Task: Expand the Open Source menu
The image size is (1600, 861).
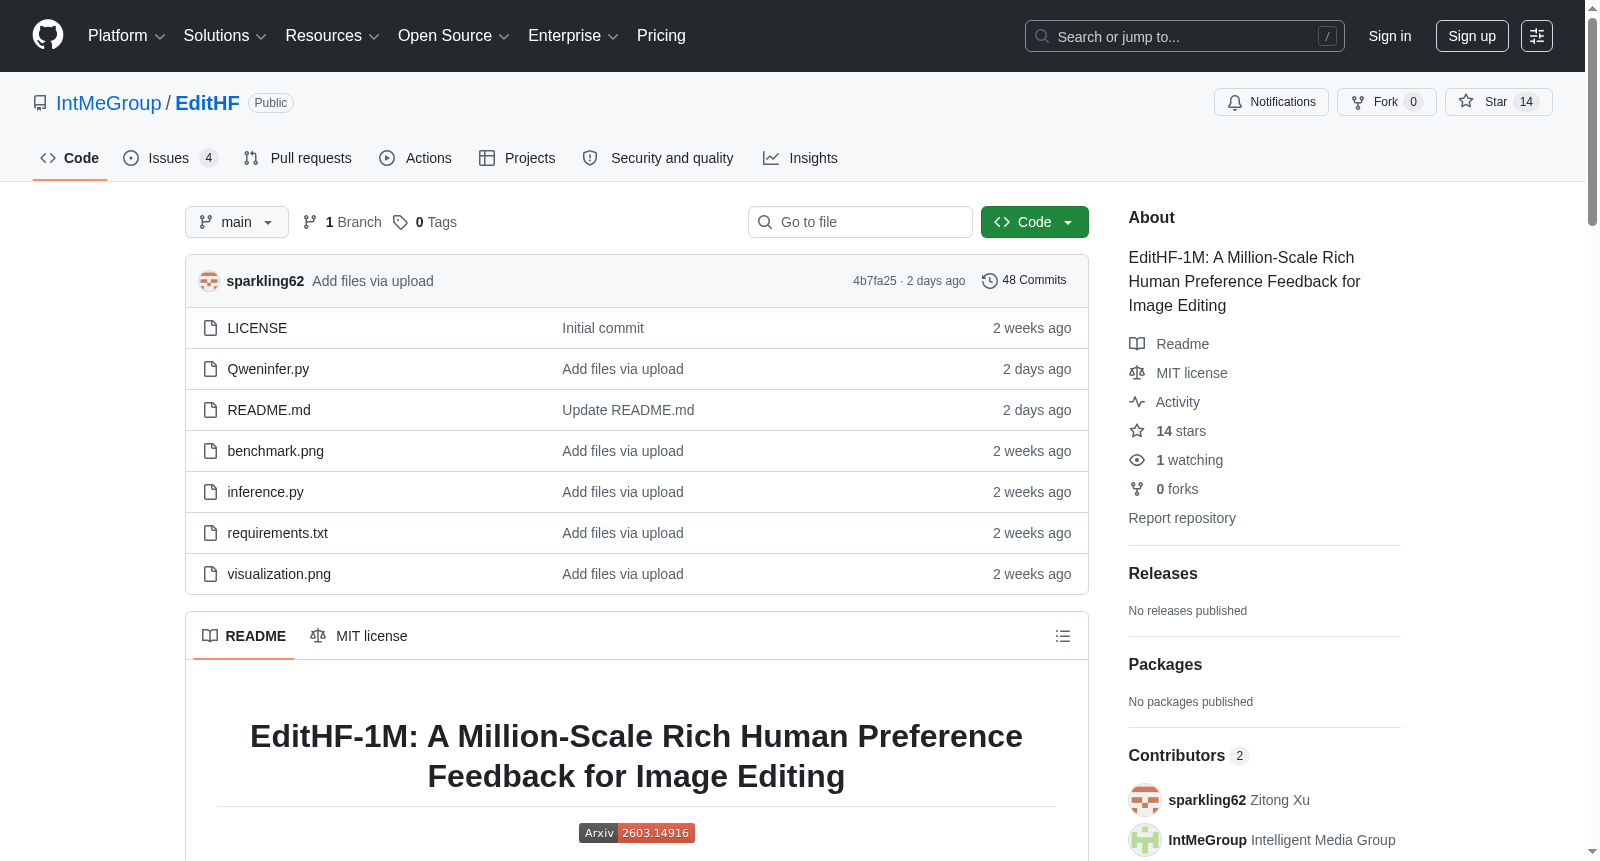Action: [x=454, y=36]
